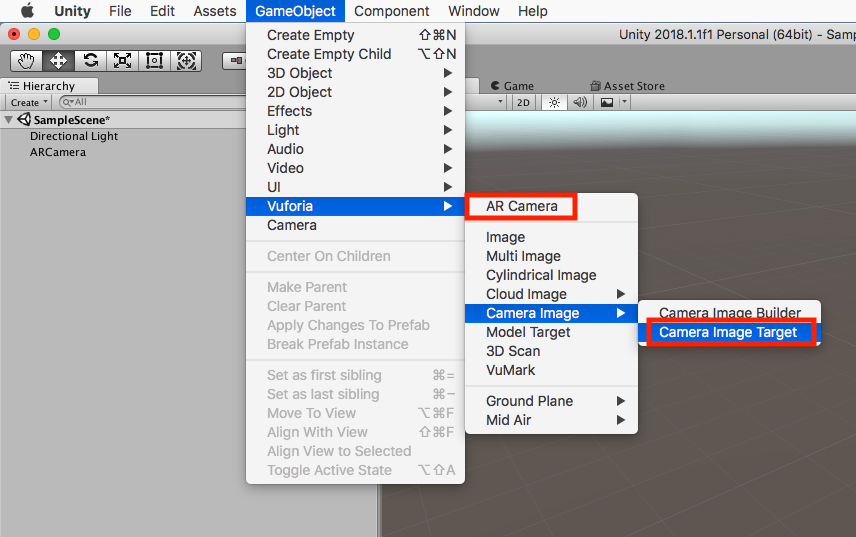The image size is (856, 537).
Task: Open the Create dropdown in Hierarchy
Action: point(28,102)
